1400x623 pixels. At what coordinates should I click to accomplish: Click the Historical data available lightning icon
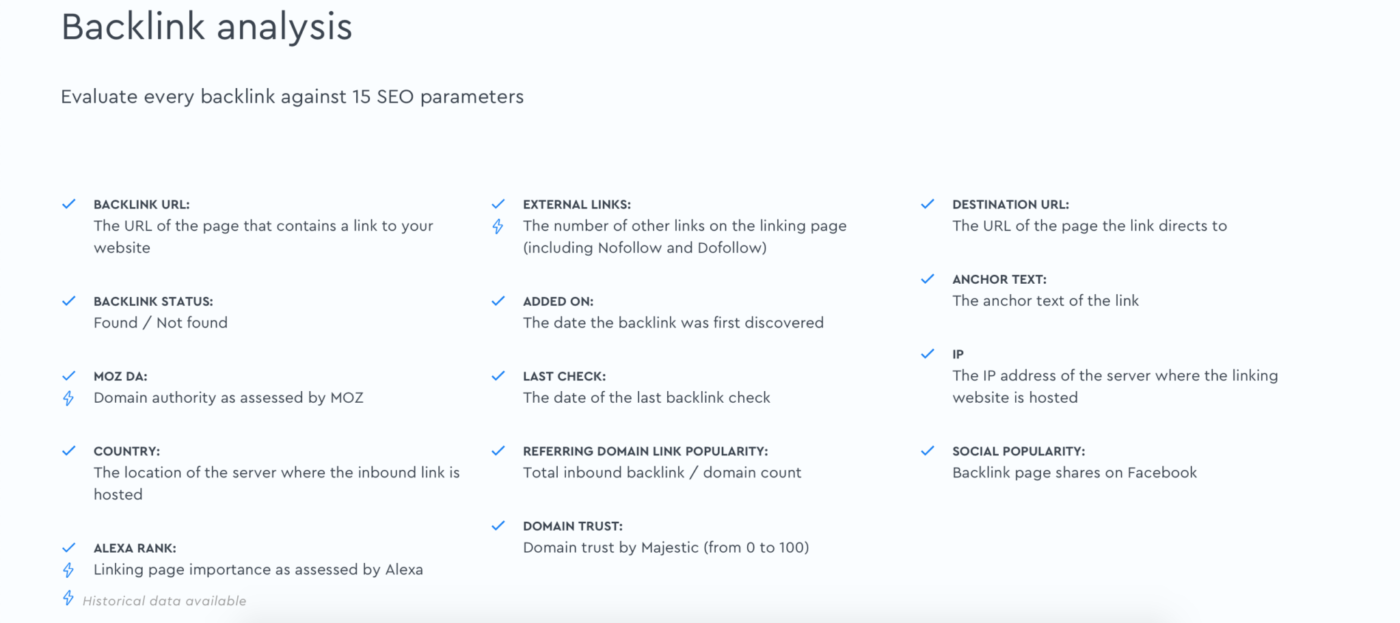(x=69, y=599)
